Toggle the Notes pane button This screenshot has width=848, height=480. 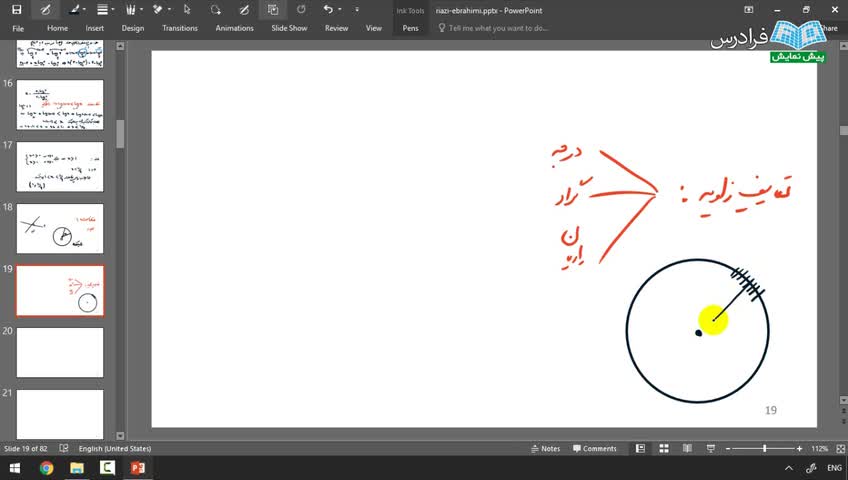click(x=545, y=449)
